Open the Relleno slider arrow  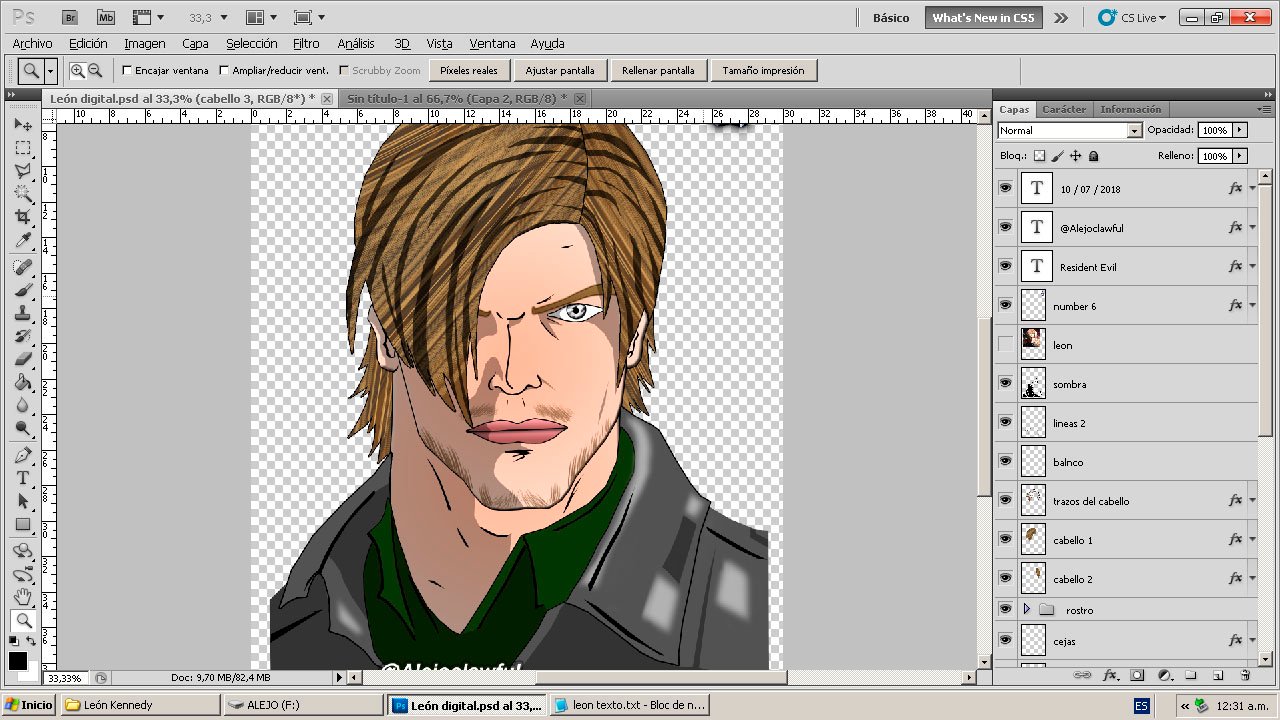pos(1240,156)
